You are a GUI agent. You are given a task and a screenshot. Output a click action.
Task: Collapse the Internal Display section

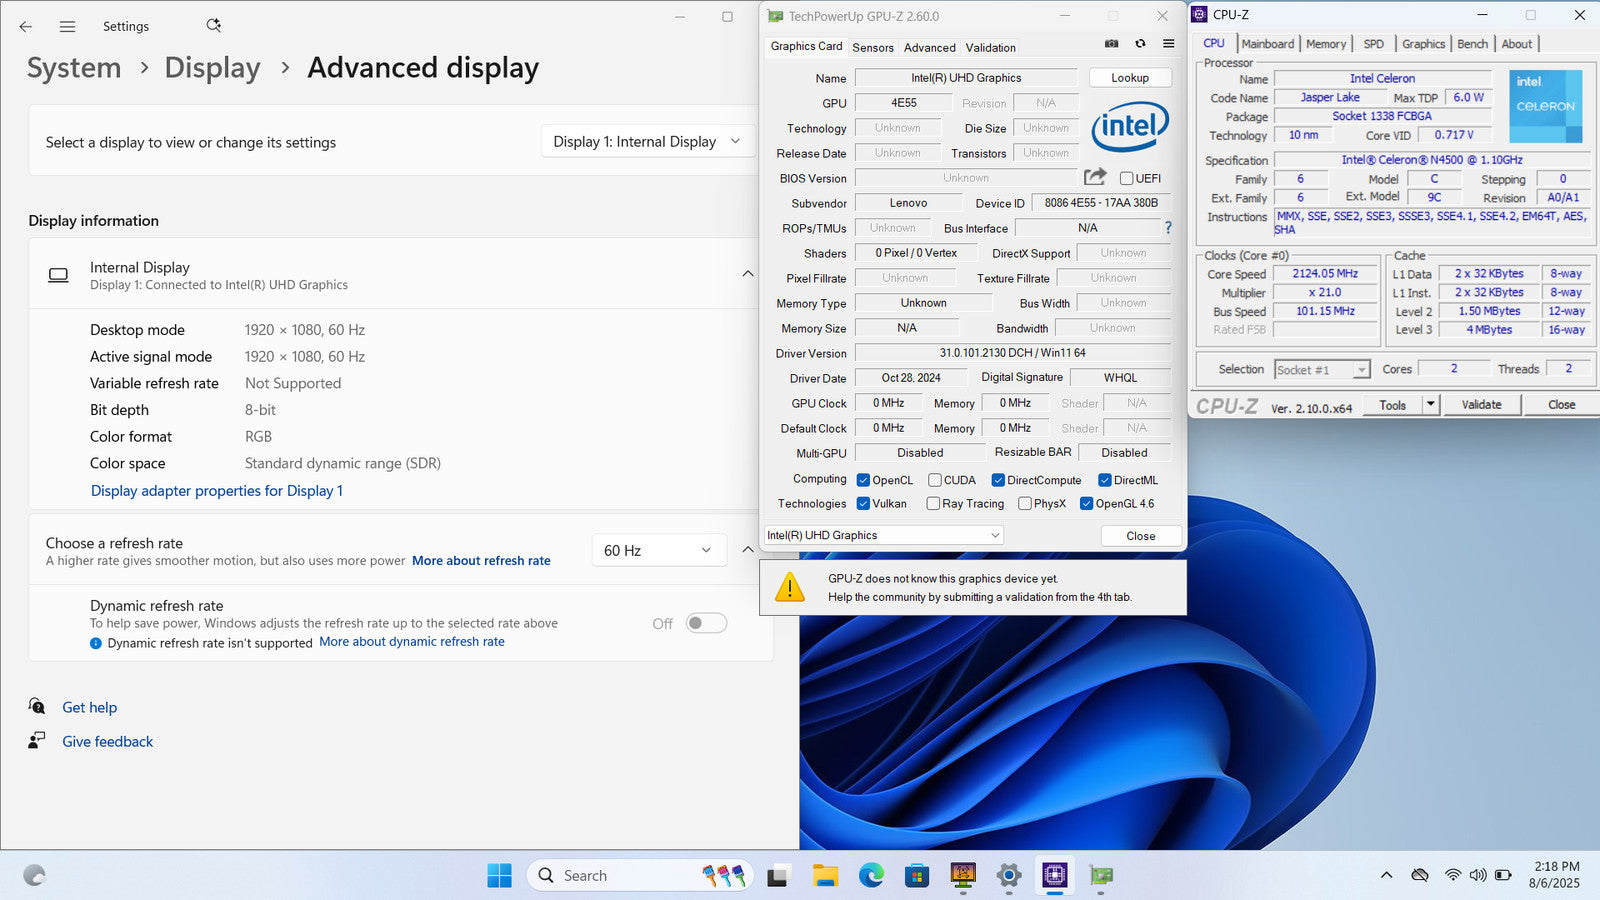click(x=748, y=274)
